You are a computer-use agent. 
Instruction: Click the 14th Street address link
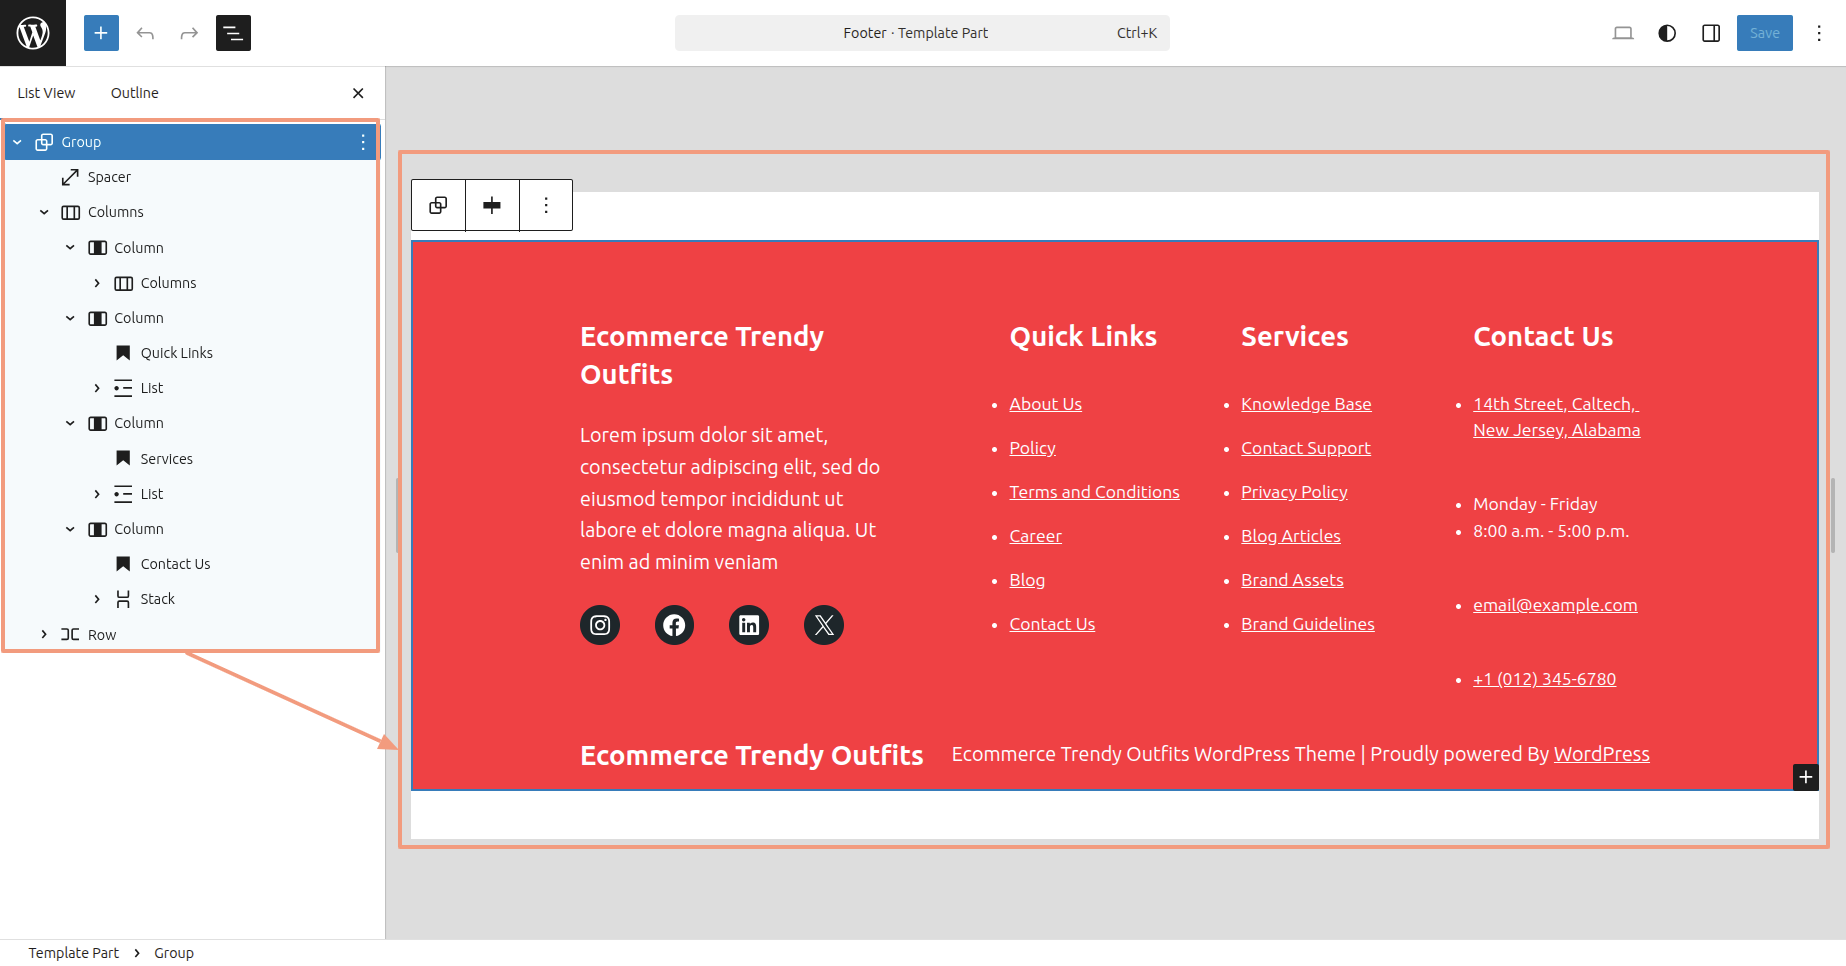point(1556,417)
